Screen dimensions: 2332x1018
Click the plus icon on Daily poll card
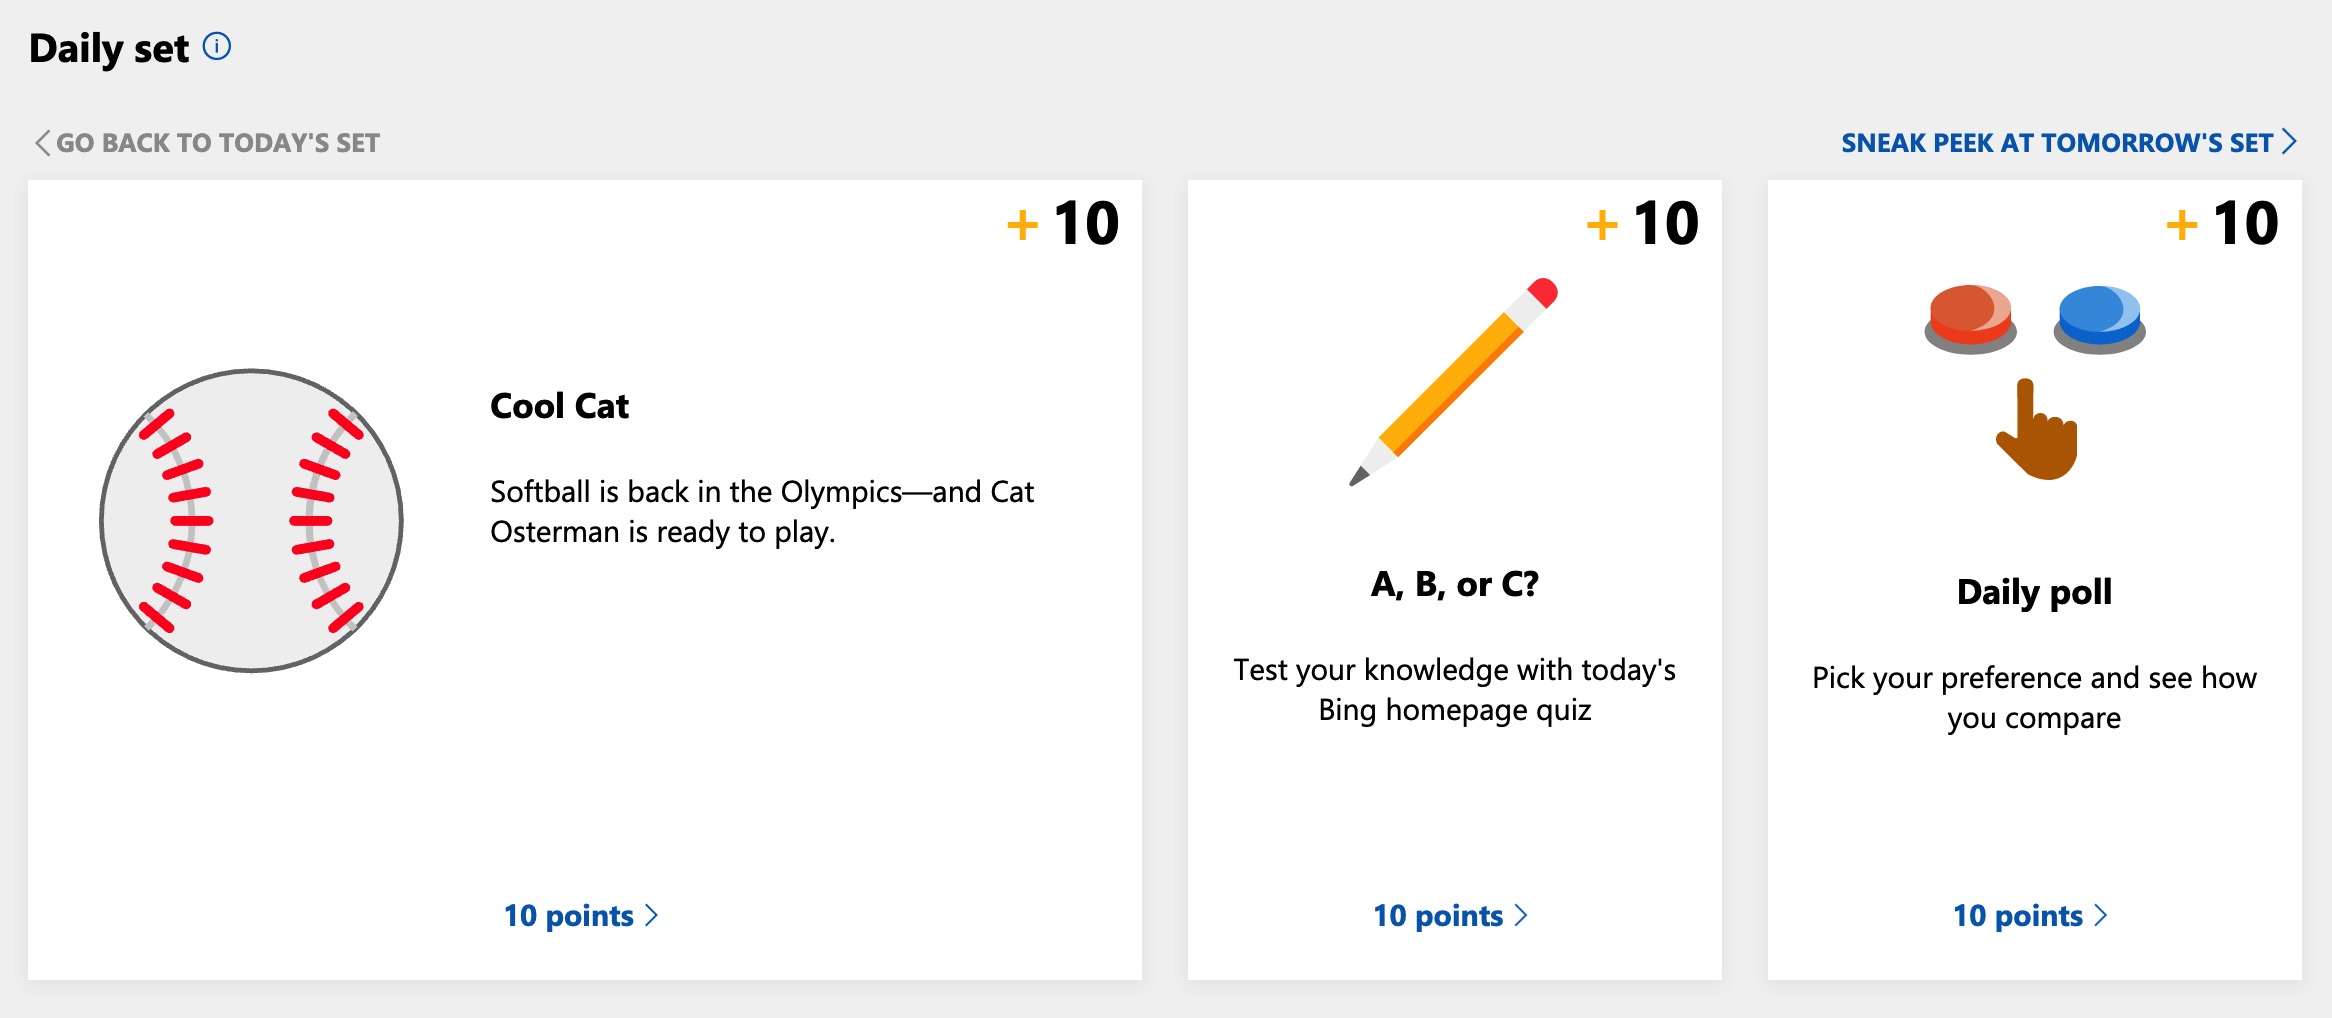pyautogui.click(x=2181, y=225)
